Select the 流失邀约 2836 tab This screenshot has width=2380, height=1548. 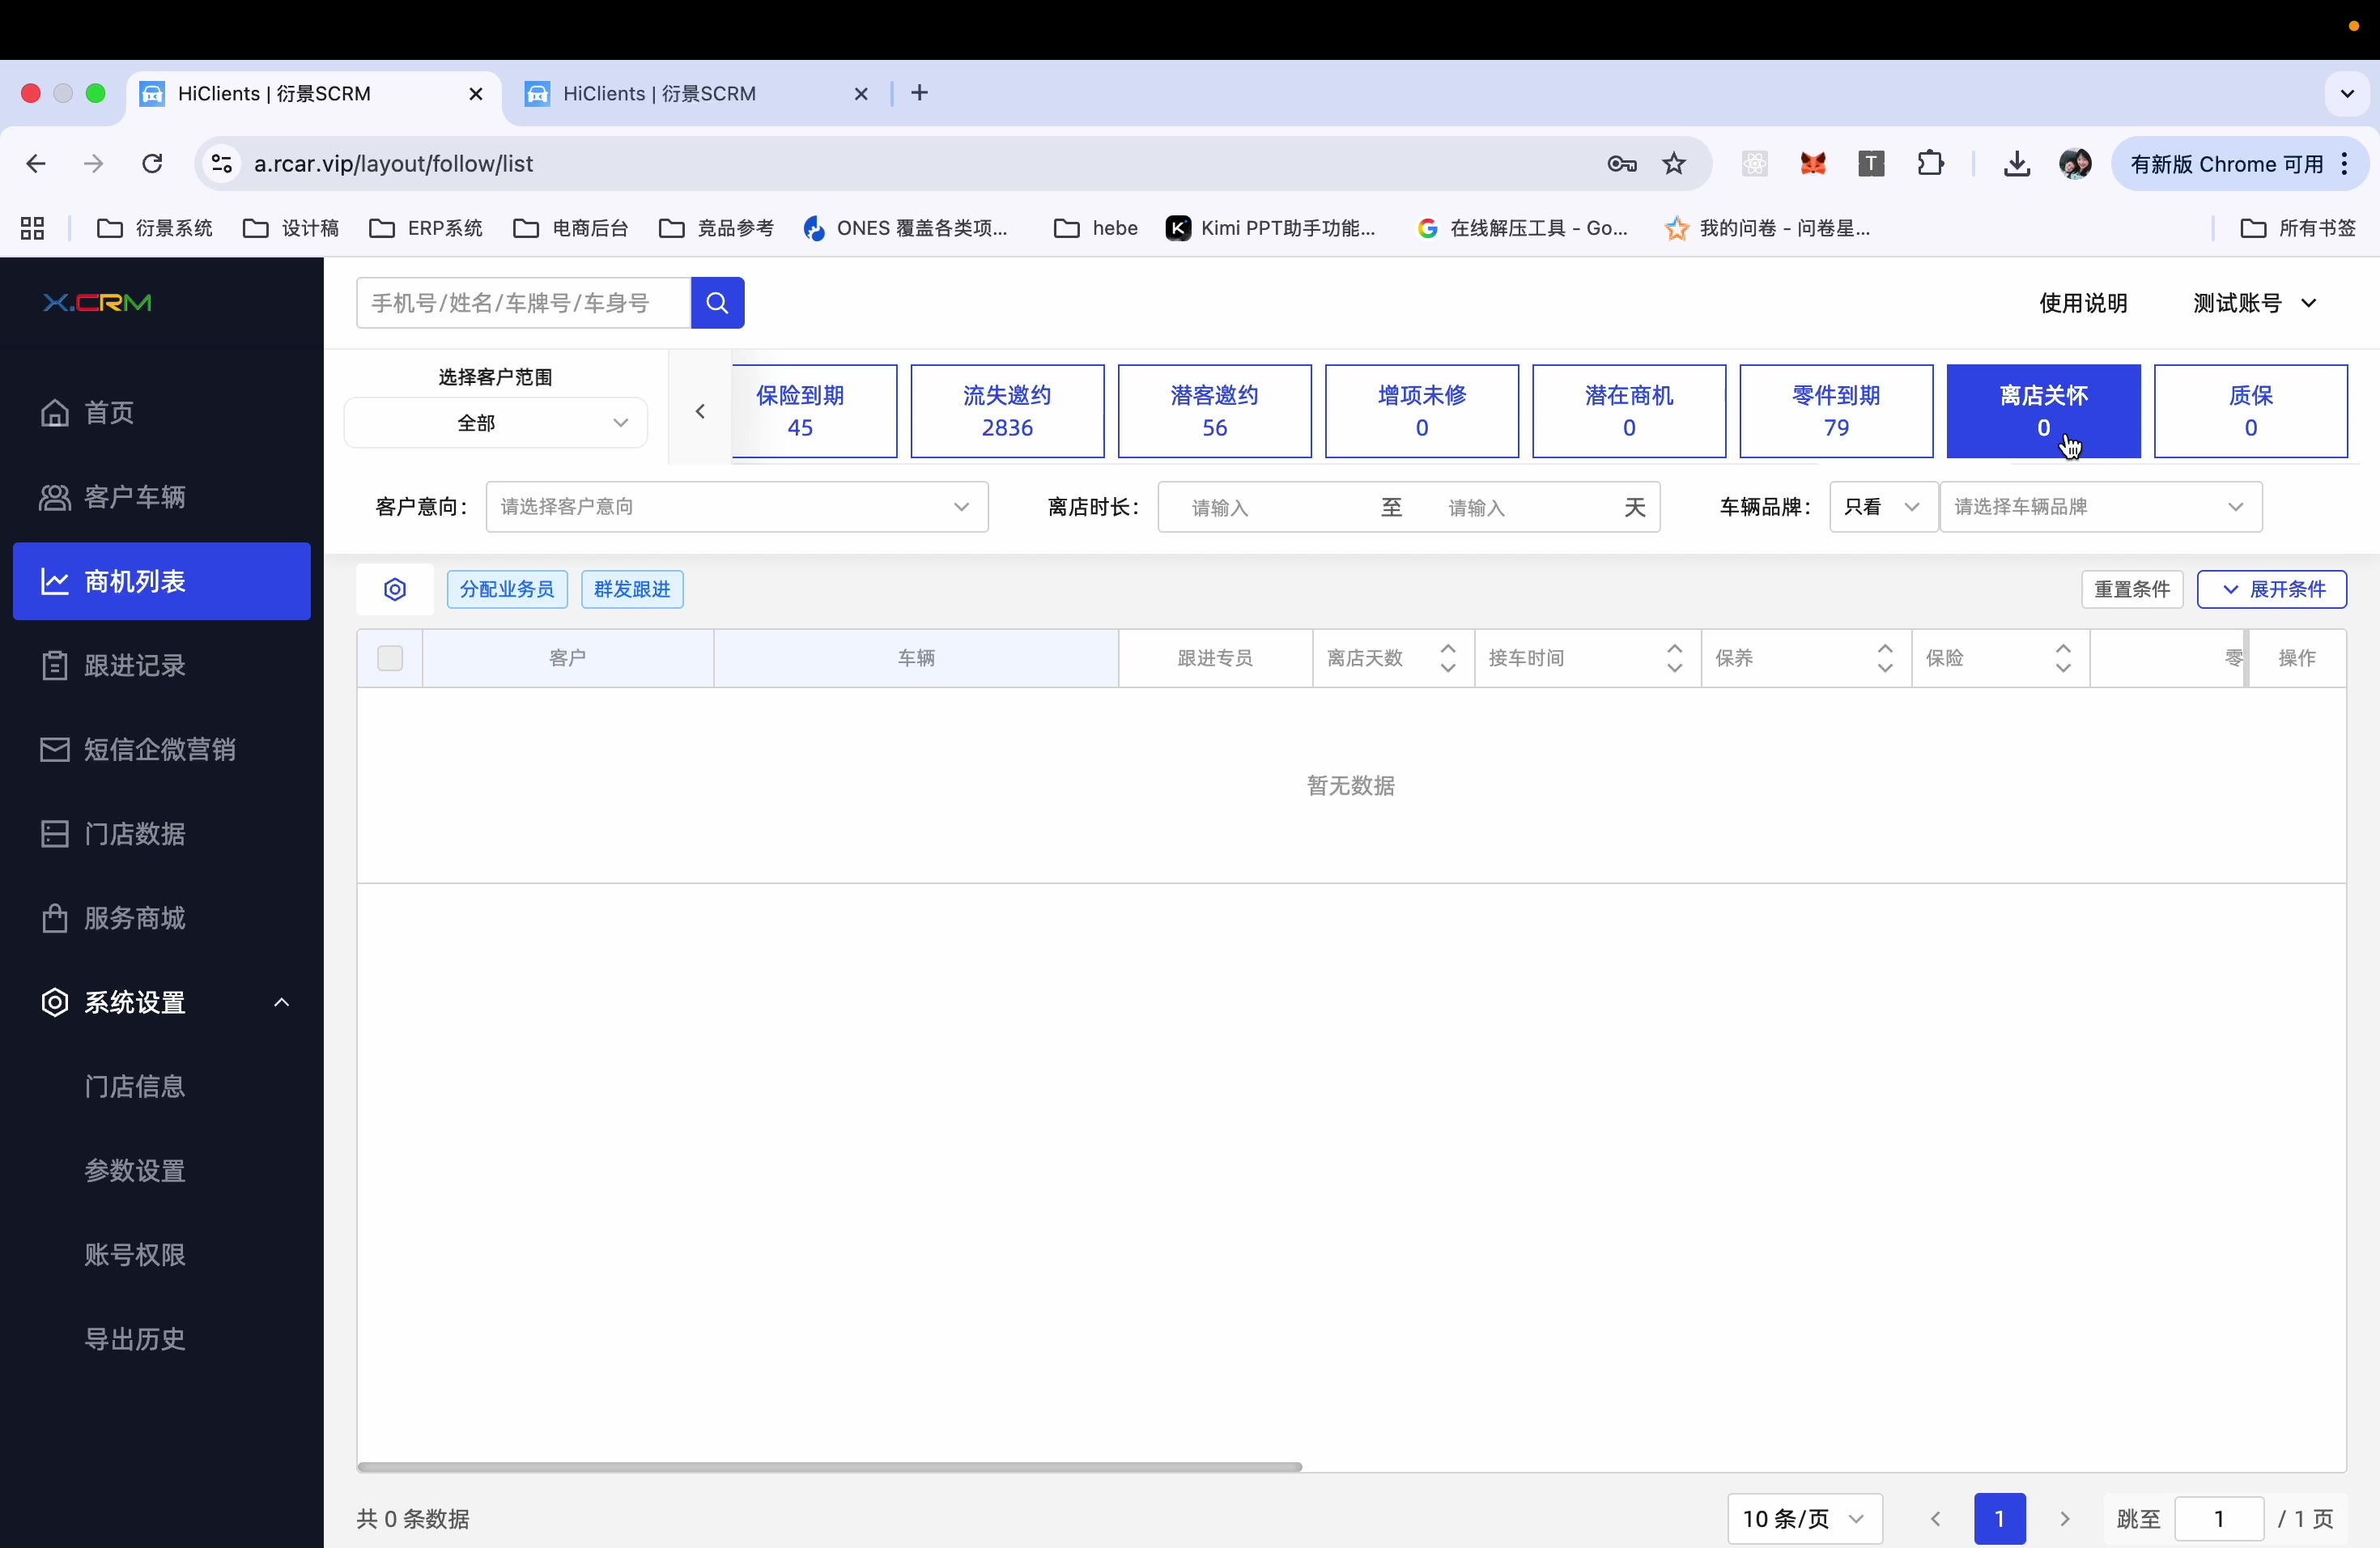point(1007,411)
